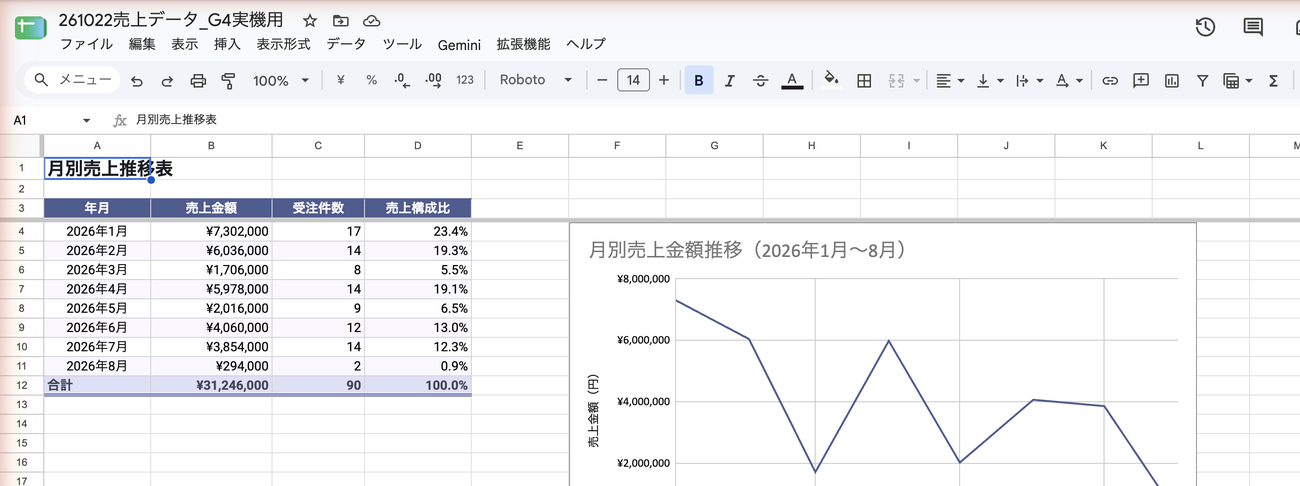Select cell 2026年8月
This screenshot has height=486, width=1300.
(97, 366)
